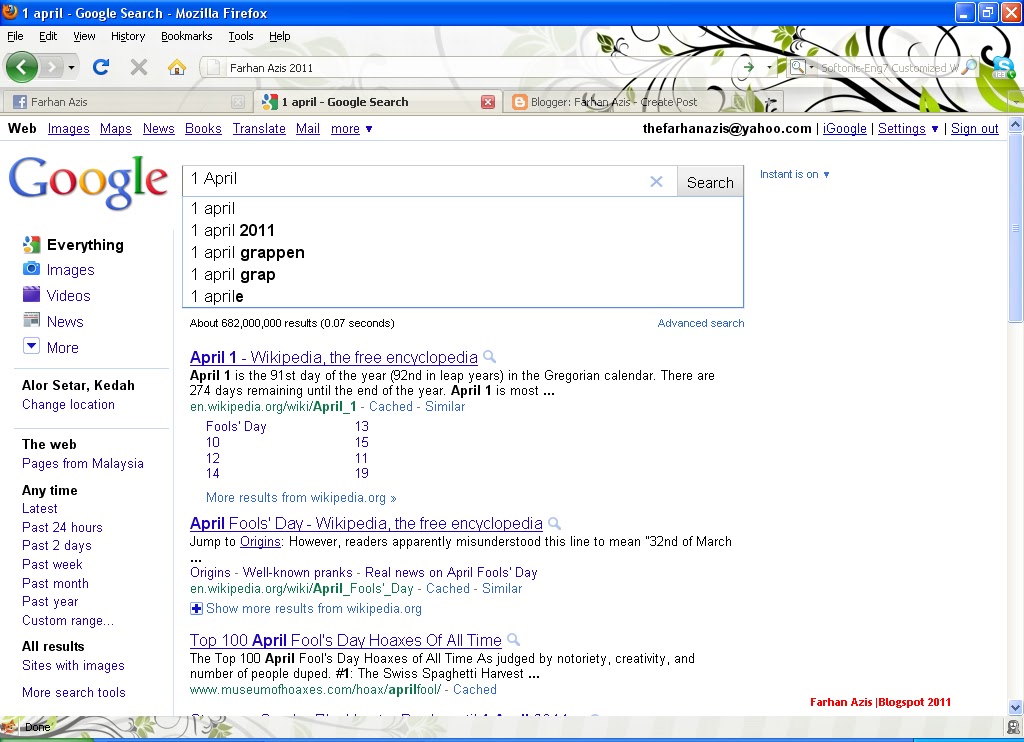Open Fools' Day sitelink
The height and width of the screenshot is (742, 1024).
[x=236, y=427]
